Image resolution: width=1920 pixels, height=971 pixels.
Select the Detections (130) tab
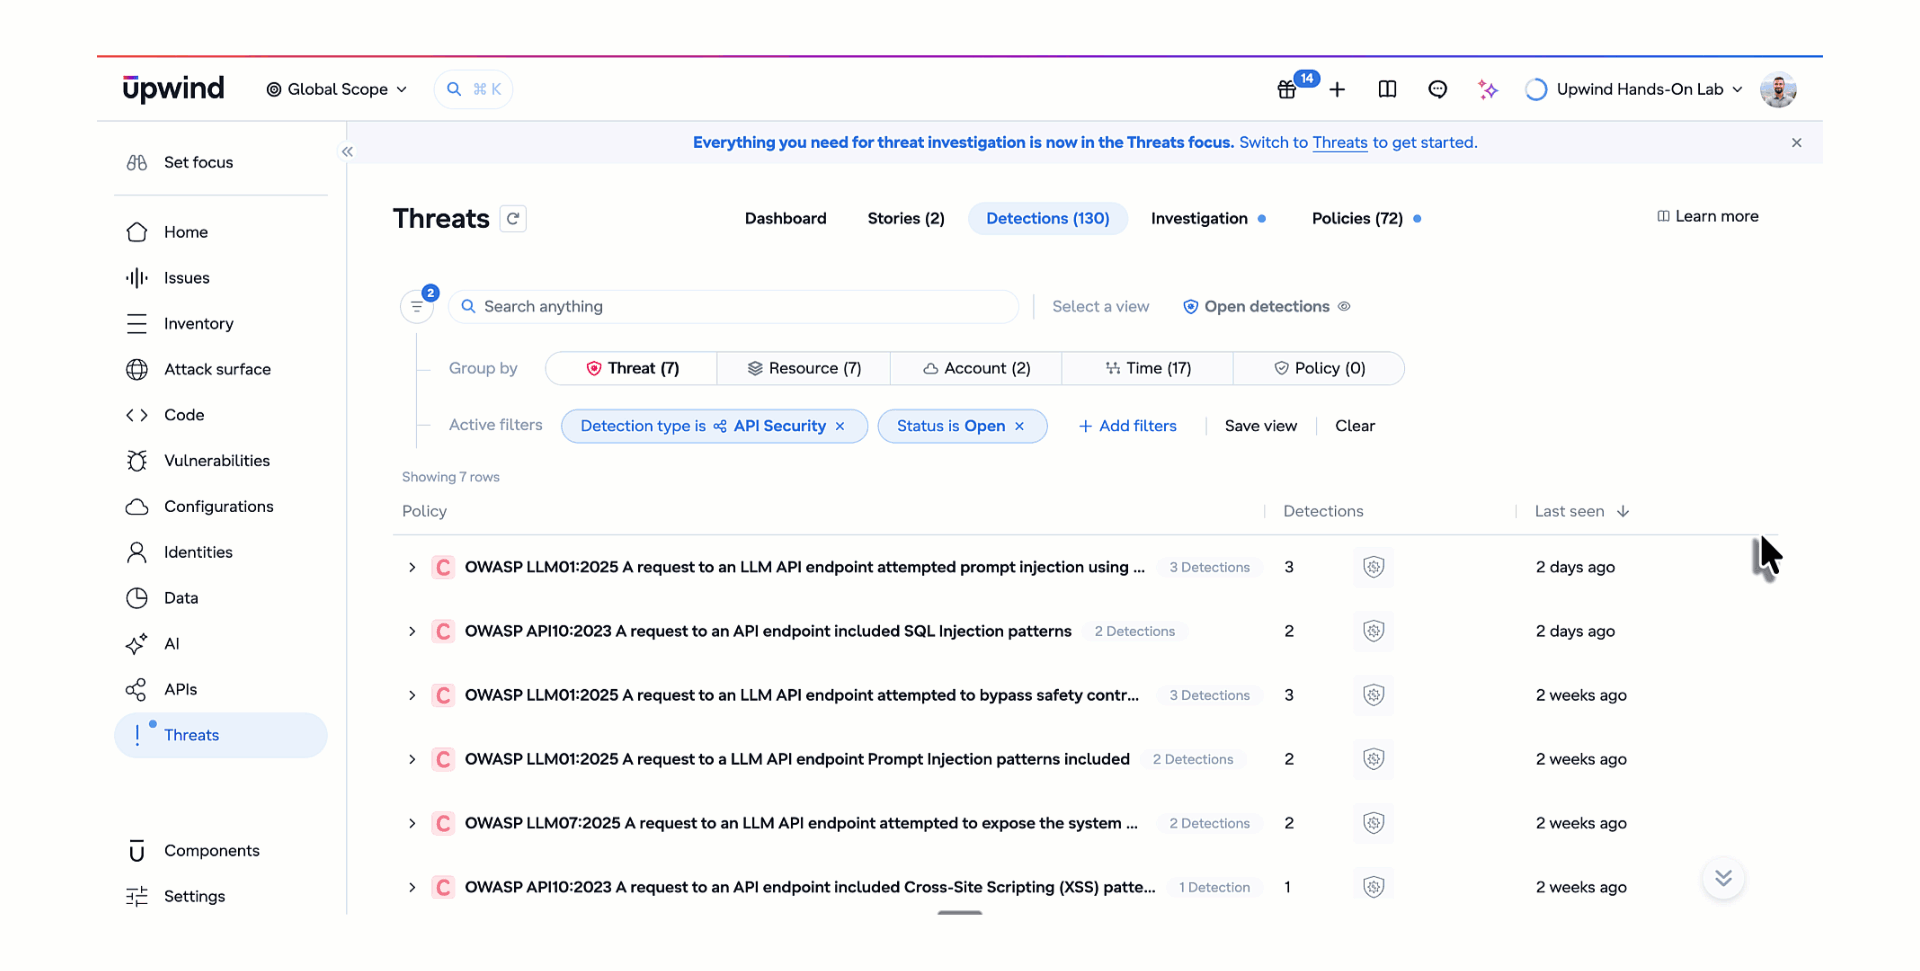[x=1047, y=218]
